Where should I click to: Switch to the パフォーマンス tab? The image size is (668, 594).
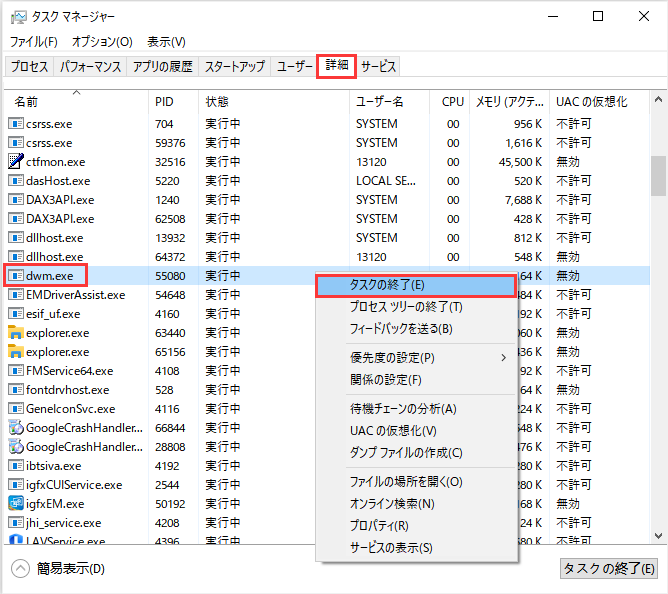[x=90, y=67]
